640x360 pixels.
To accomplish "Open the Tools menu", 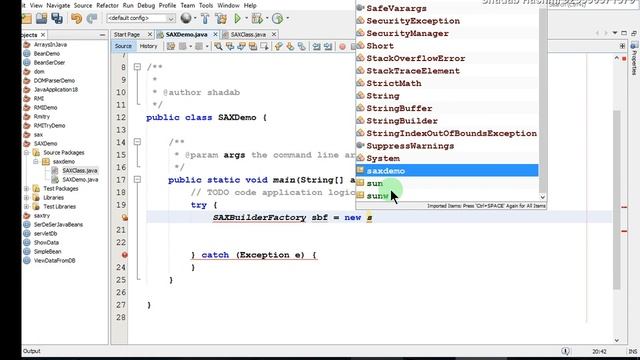I will (206, 6).
